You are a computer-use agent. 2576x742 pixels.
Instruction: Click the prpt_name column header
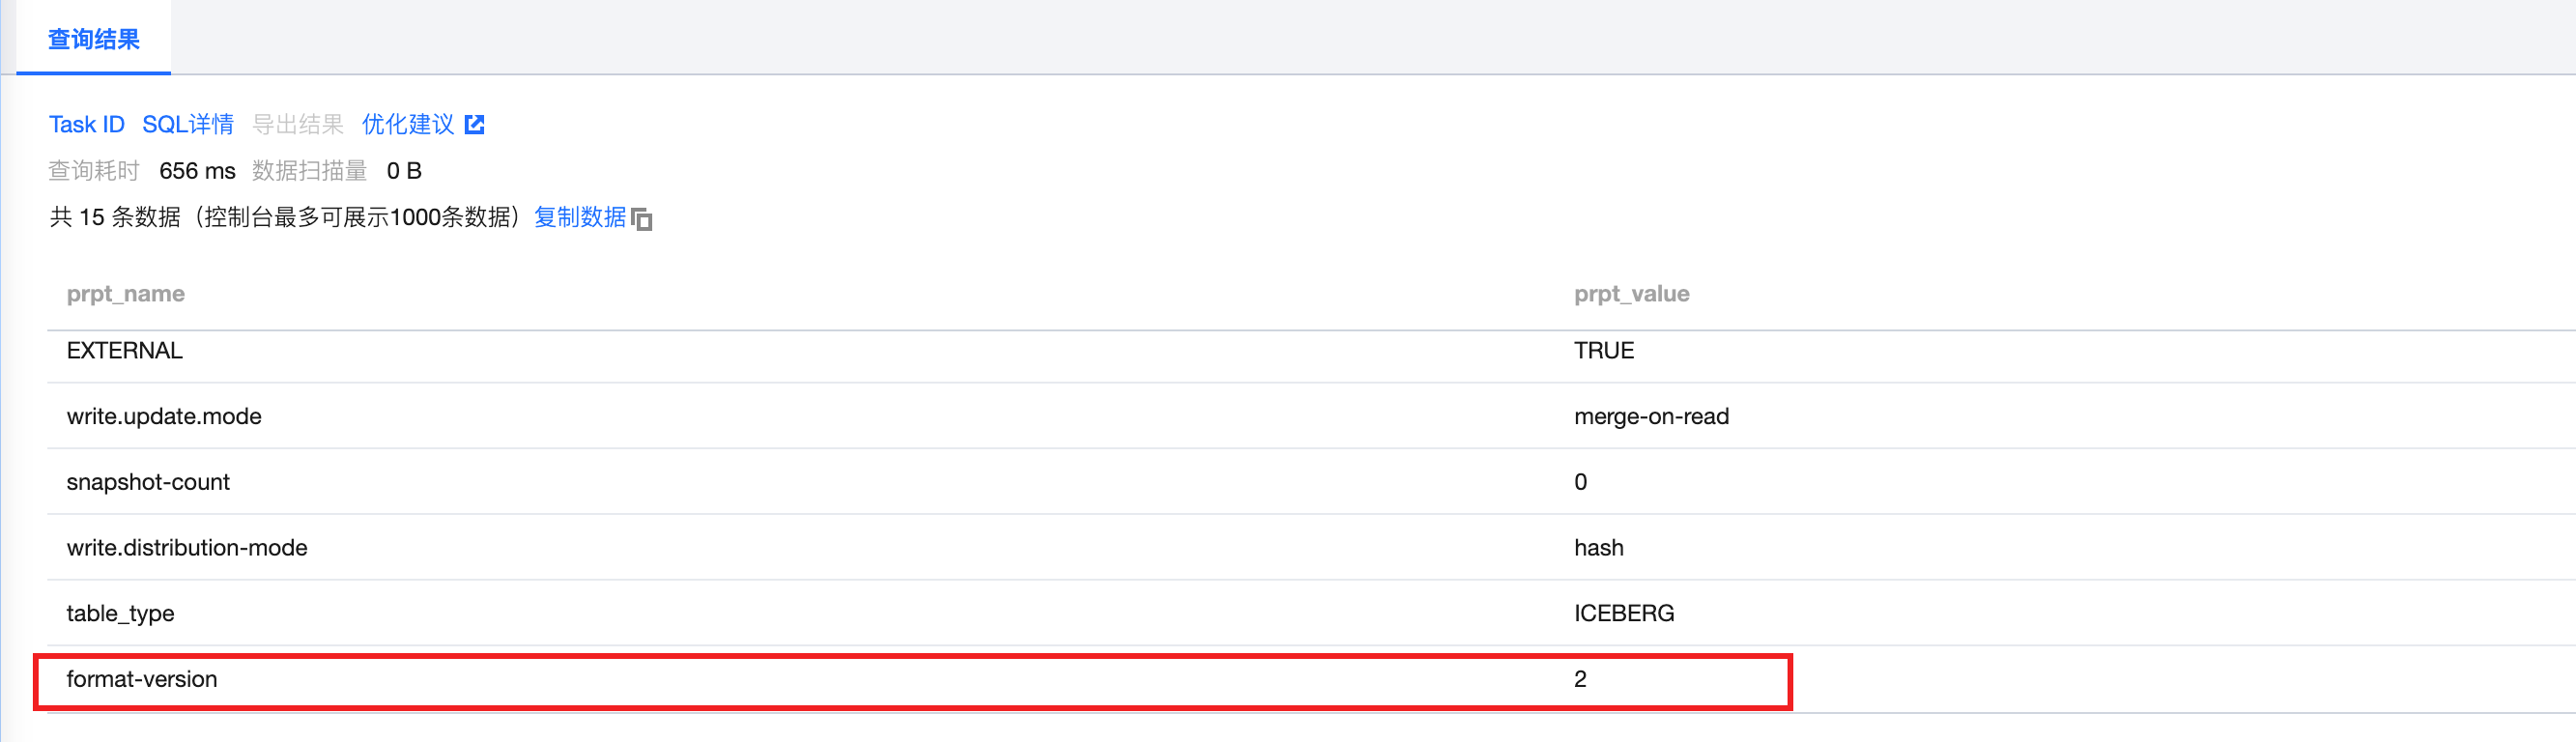click(x=125, y=294)
